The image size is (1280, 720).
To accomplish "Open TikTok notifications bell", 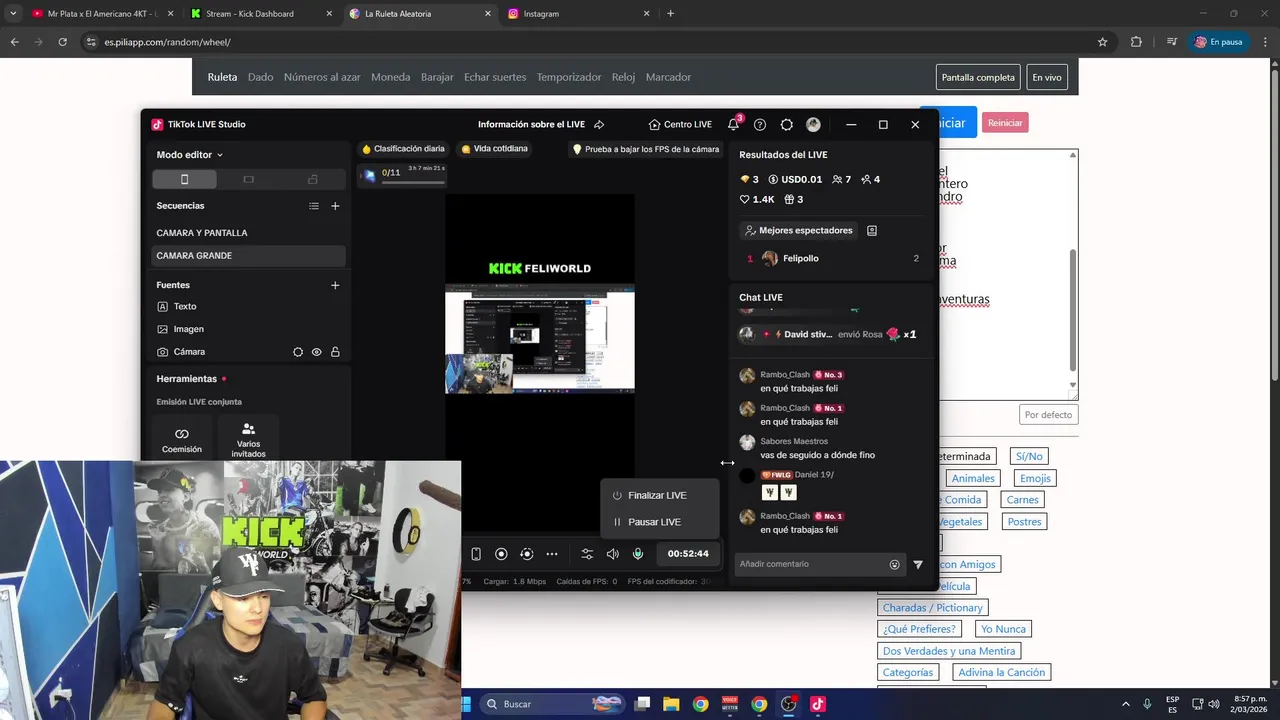I will [733, 125].
